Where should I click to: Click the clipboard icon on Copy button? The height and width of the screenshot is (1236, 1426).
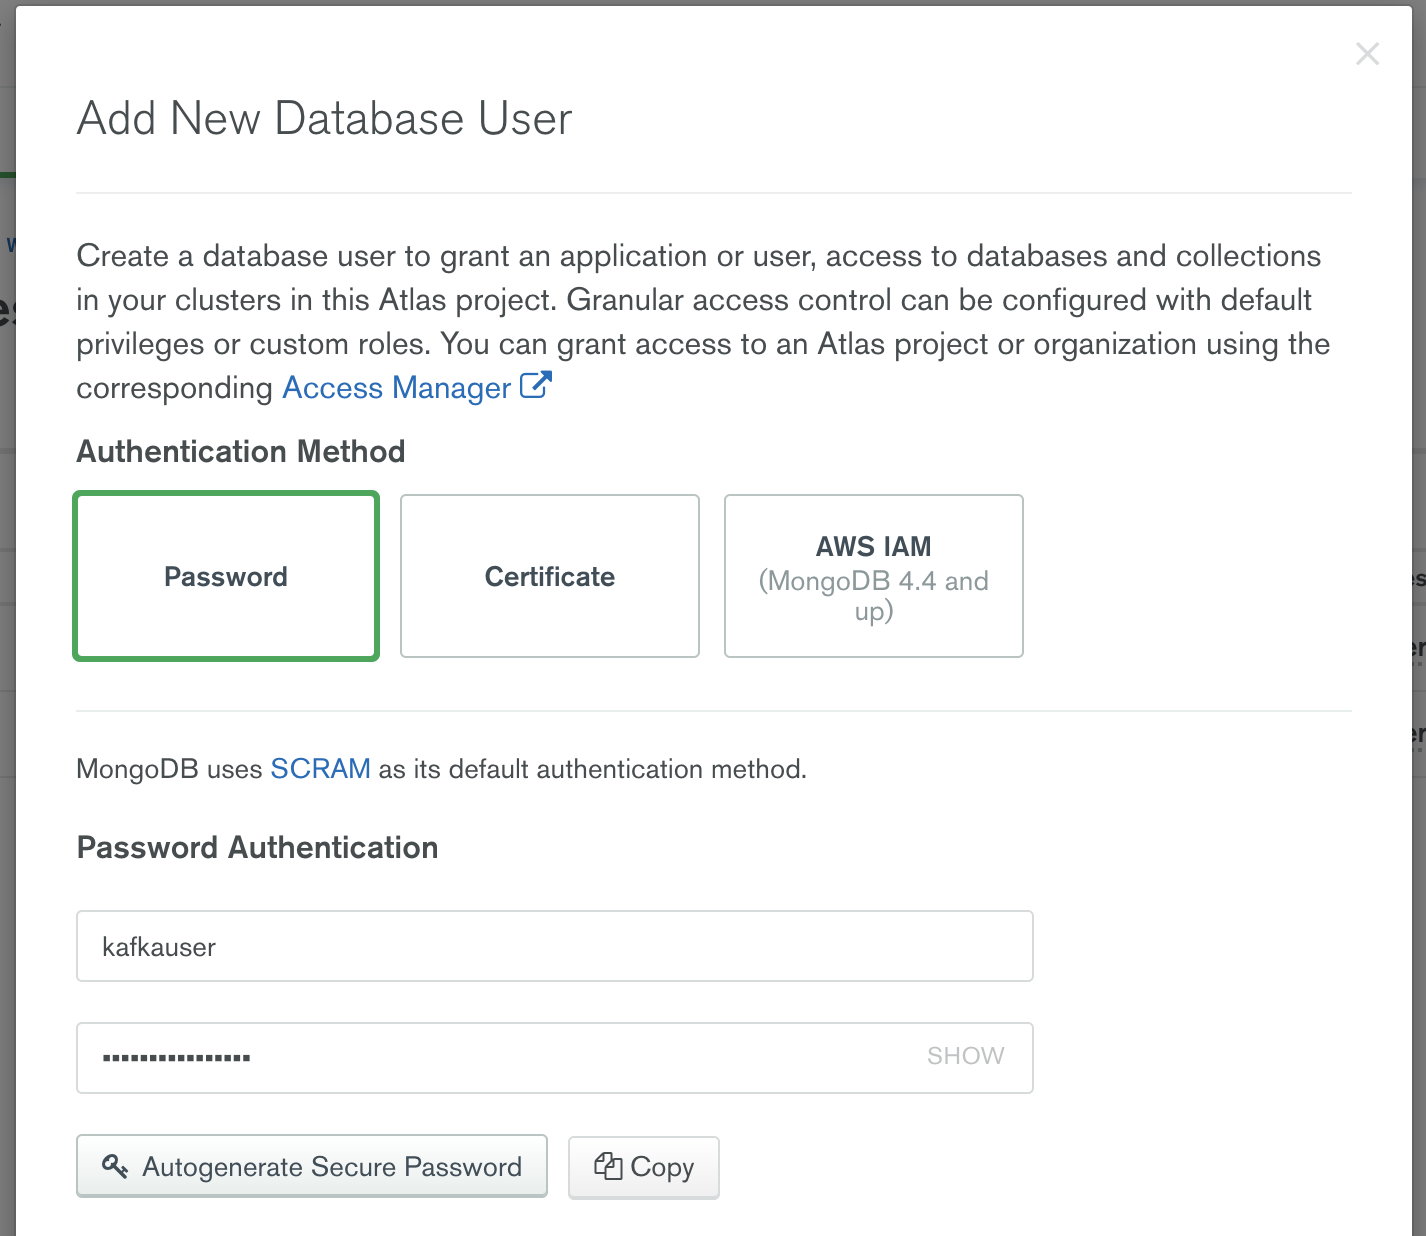608,1166
